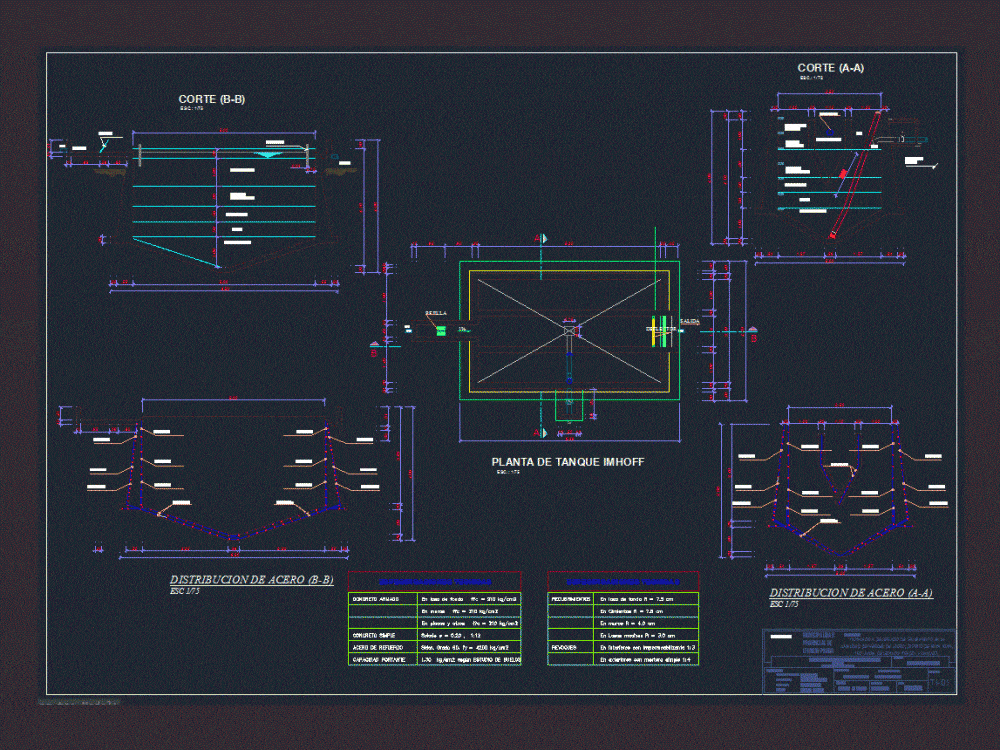1000x750 pixels.
Task: Select the REVOQUES row in specifications table
Action: click(x=563, y=647)
